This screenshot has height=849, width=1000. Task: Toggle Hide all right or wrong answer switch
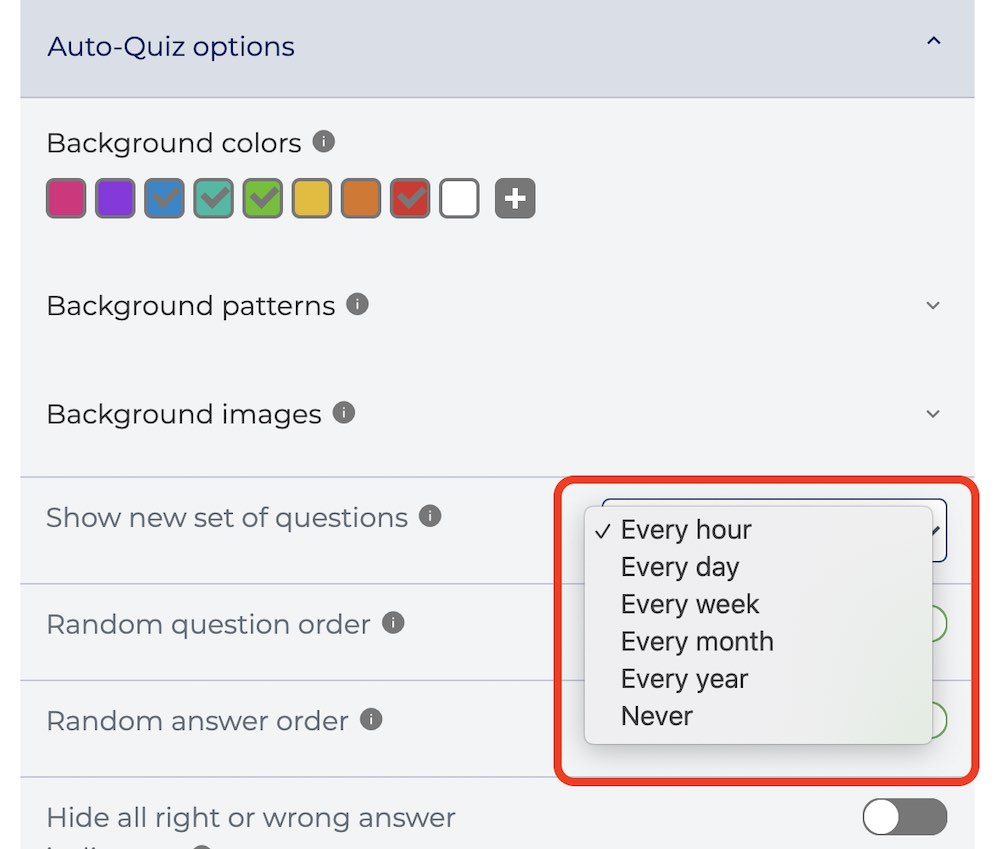(x=904, y=817)
